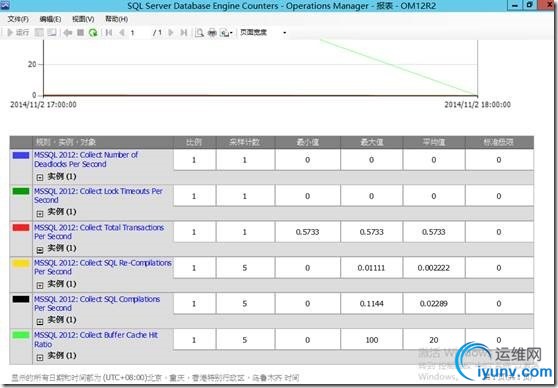Open the 帮助(H) menu
Viewport: 558px width, 388px height.
pyautogui.click(x=116, y=19)
